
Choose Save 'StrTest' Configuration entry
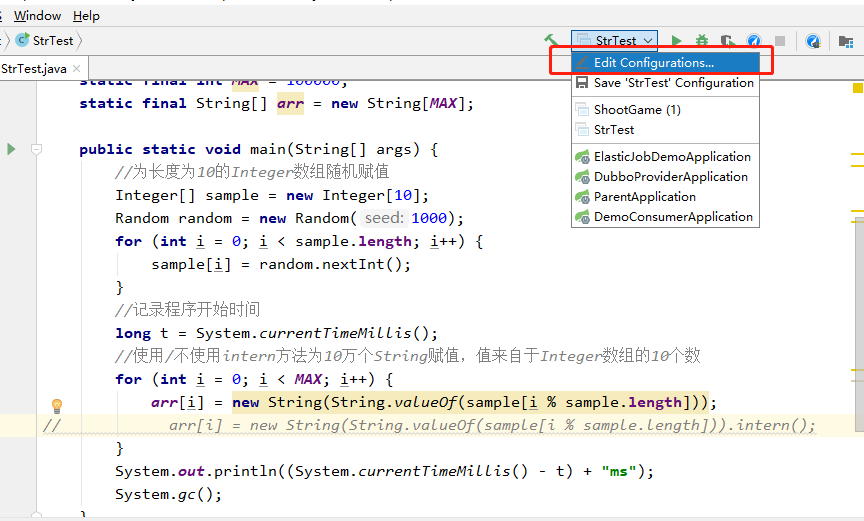[x=666, y=83]
